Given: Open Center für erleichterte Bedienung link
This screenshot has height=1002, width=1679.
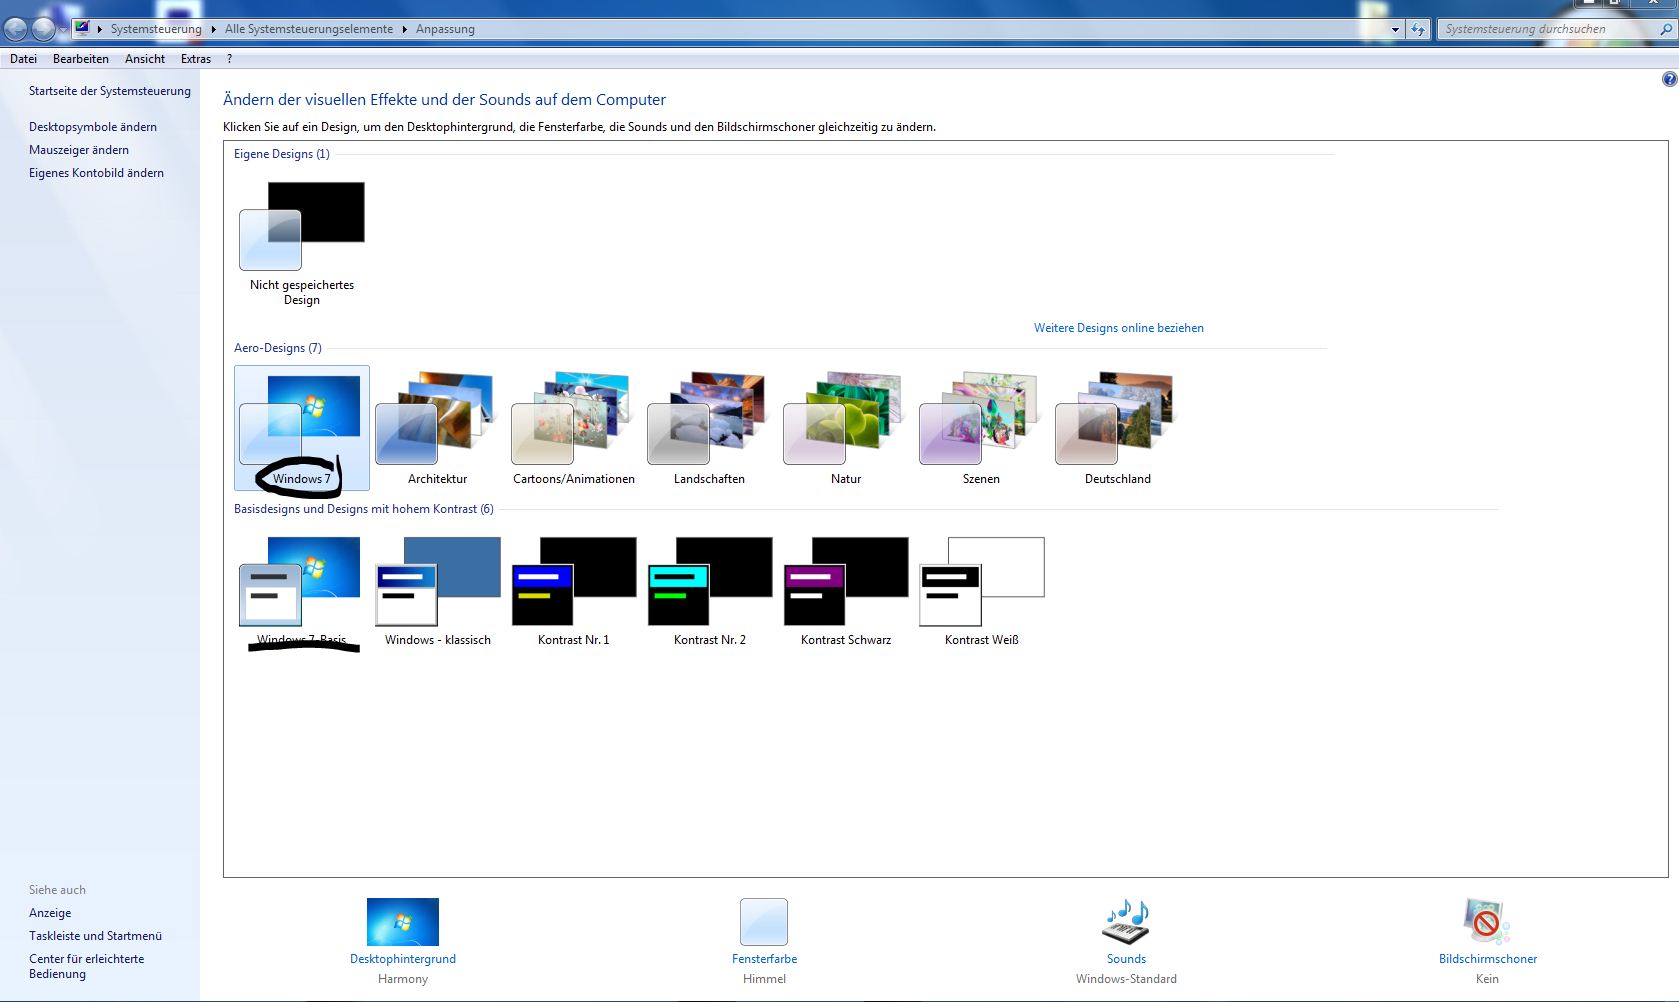Looking at the screenshot, I should 86,966.
